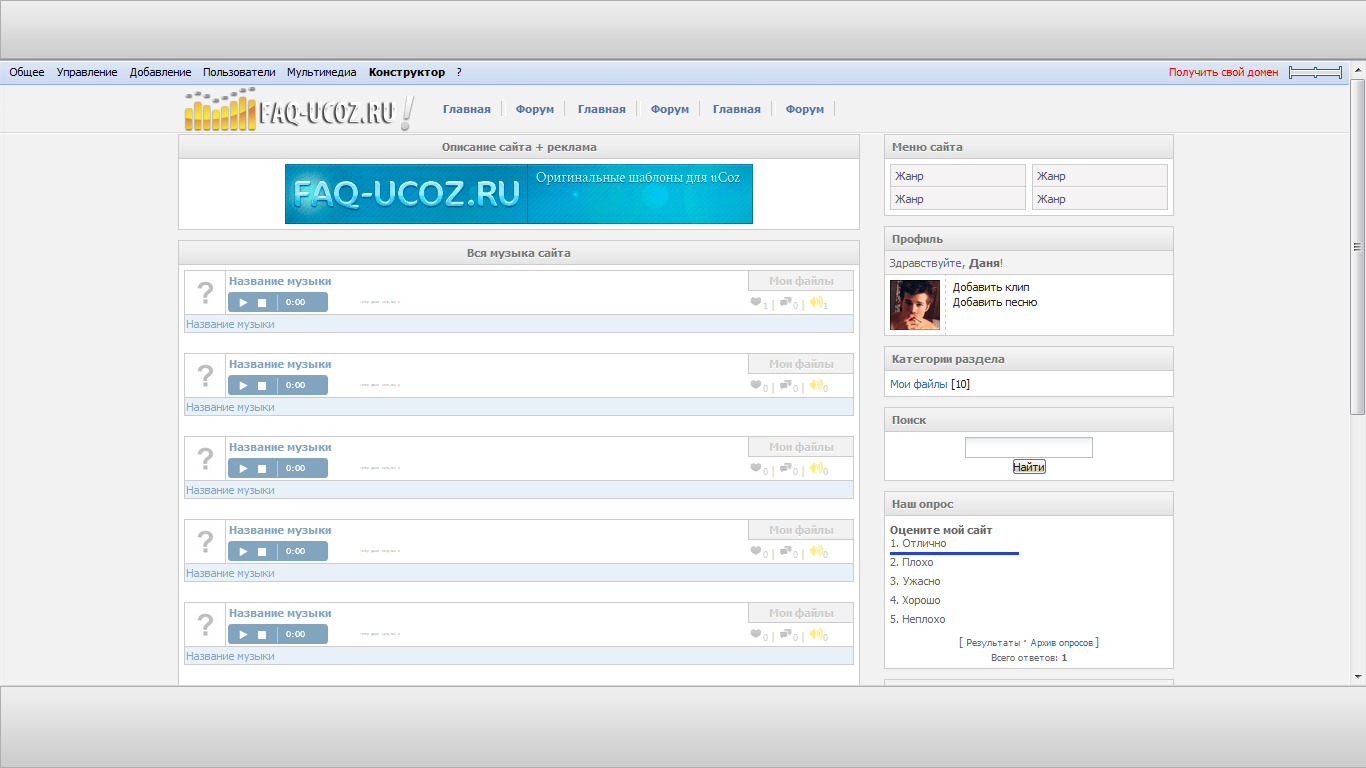Click the FAQ-UCOZ.RU banner advertisement
This screenshot has height=768, width=1366.
(519, 194)
